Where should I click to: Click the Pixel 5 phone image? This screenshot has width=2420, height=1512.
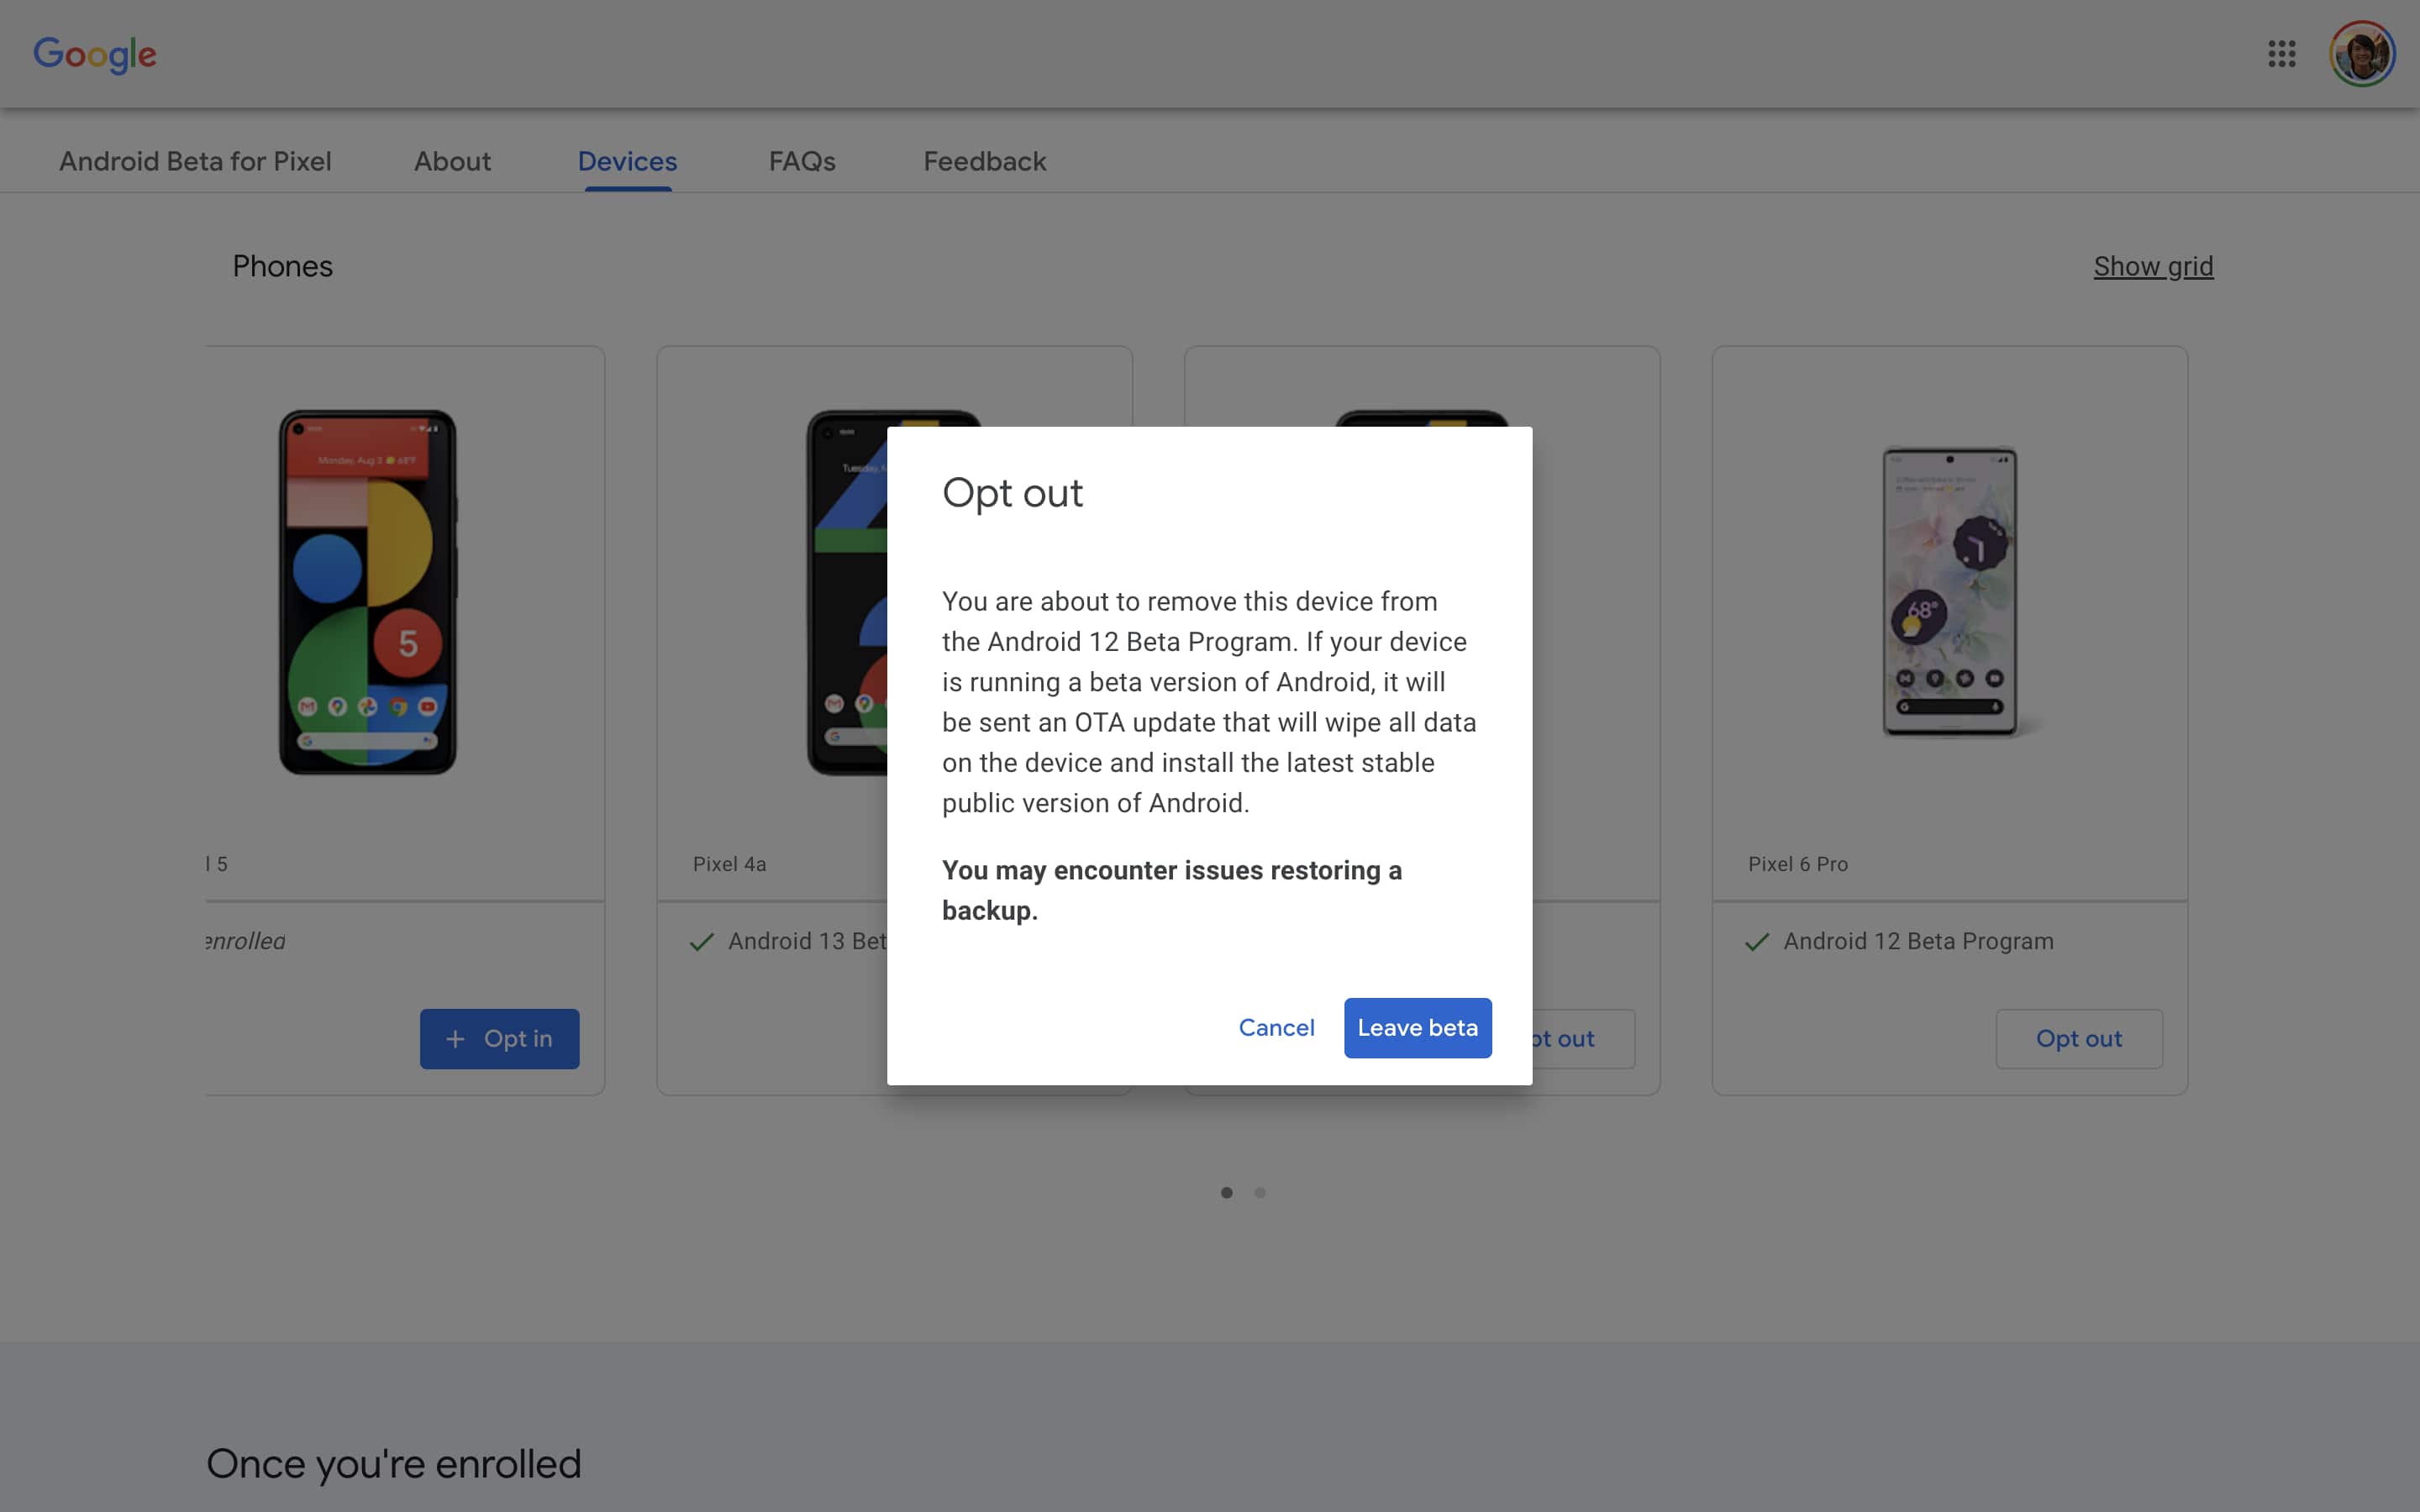pyautogui.click(x=367, y=591)
